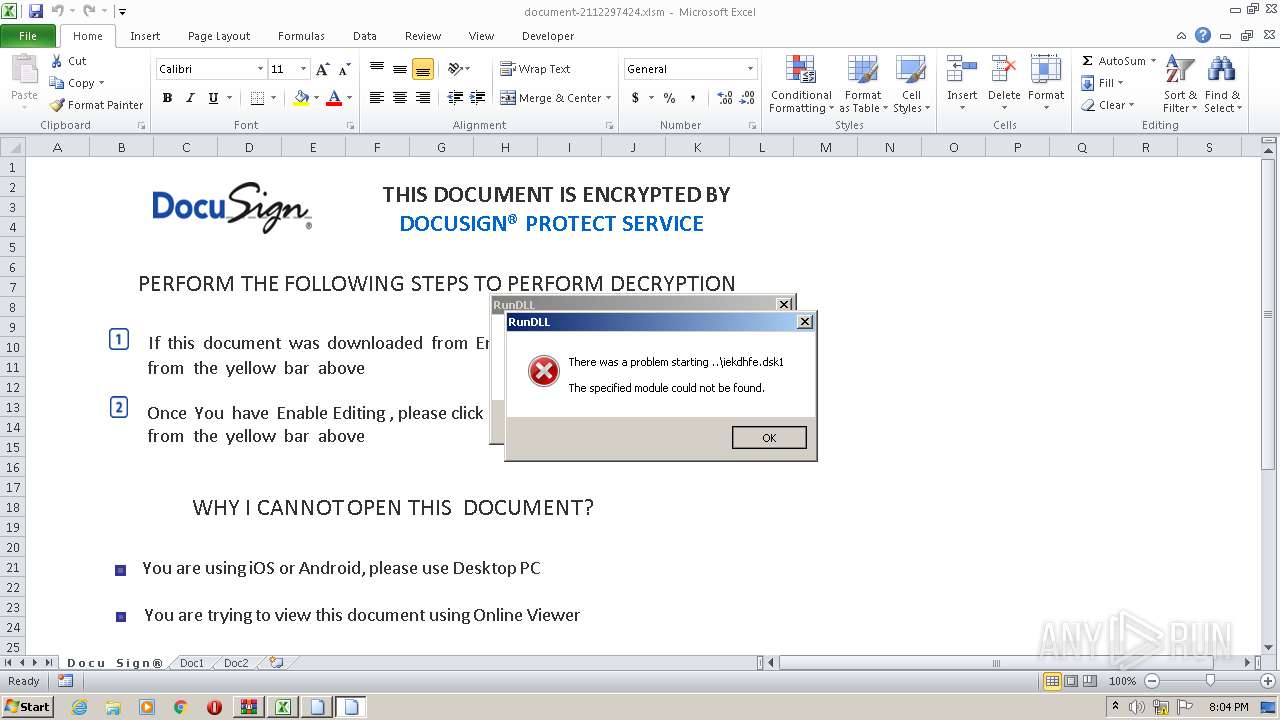Switch to Normal view in status bar

(1052, 681)
